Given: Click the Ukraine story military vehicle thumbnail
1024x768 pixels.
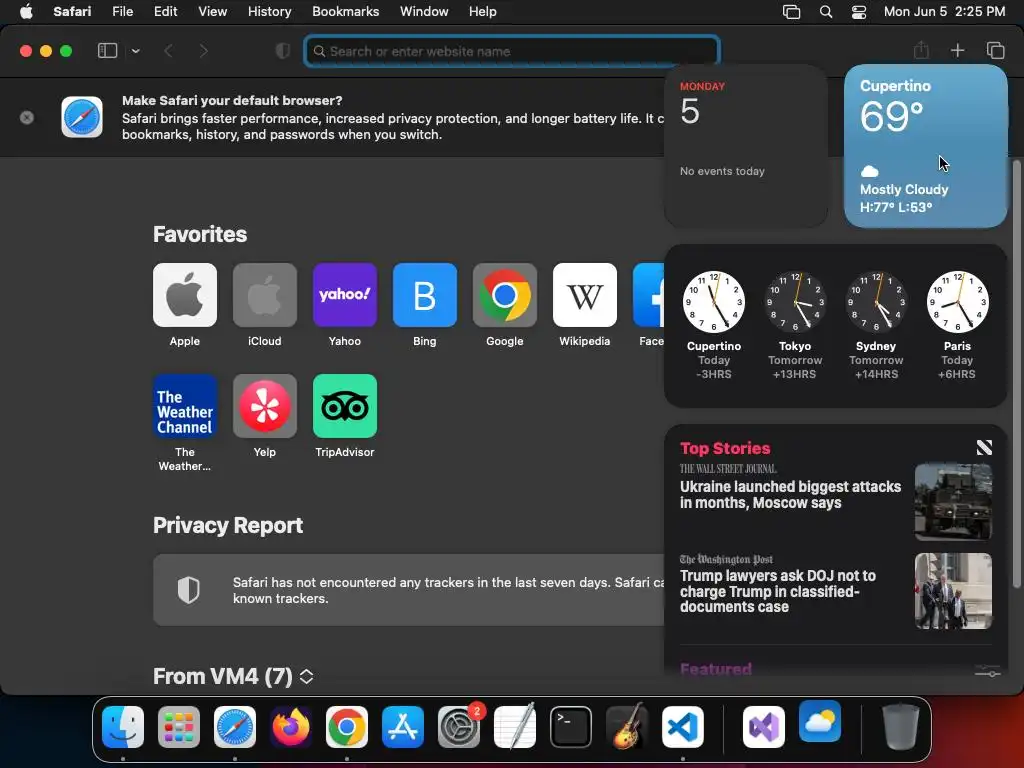Looking at the screenshot, I should coord(953,502).
